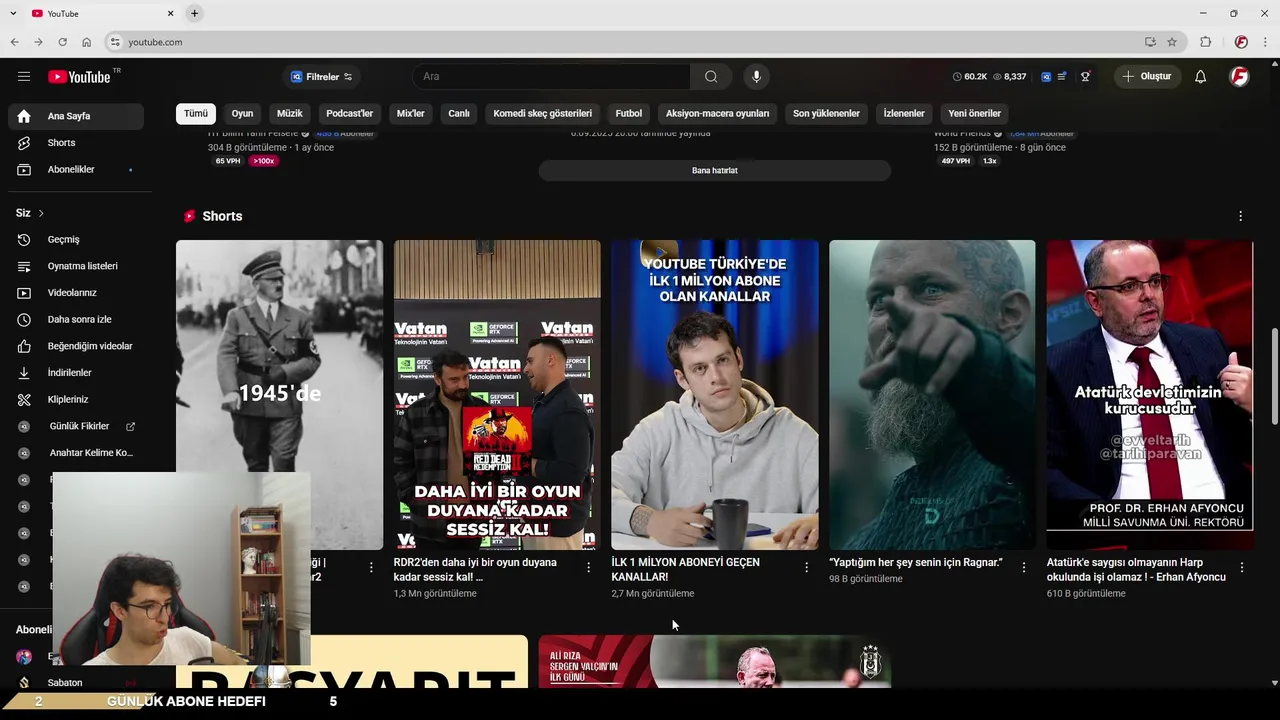Viewport: 1280px width, 720px height.
Task: Open Videolarınız in sidebar
Action: (76, 293)
